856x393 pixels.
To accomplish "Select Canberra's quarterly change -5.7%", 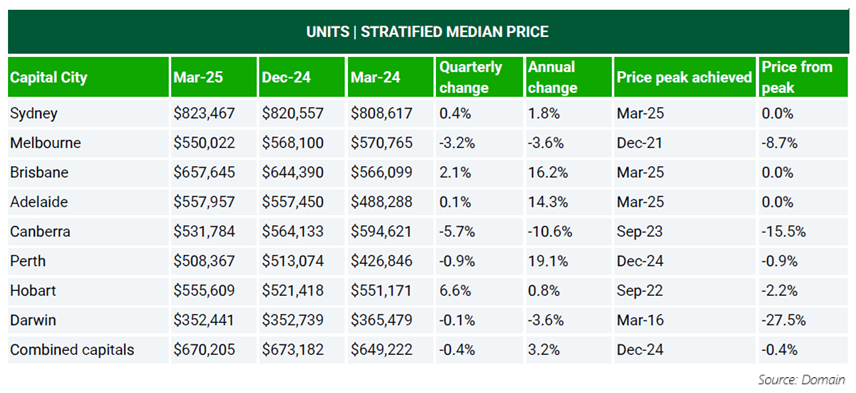I will (x=455, y=231).
